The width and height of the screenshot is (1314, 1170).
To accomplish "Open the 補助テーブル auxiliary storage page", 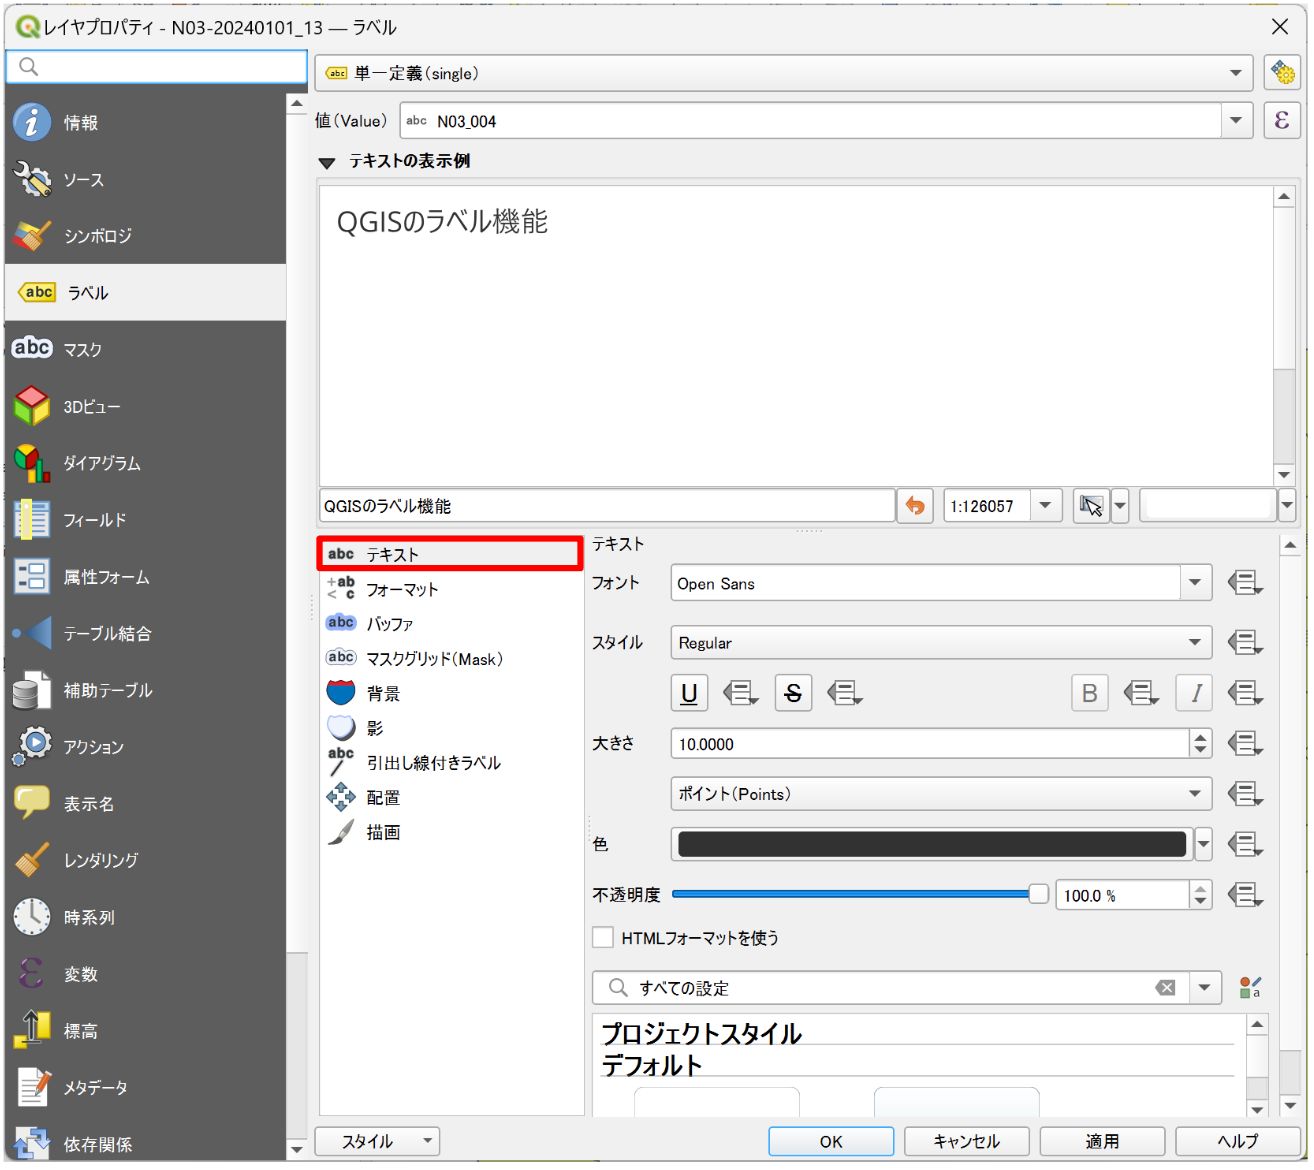I will [145, 690].
